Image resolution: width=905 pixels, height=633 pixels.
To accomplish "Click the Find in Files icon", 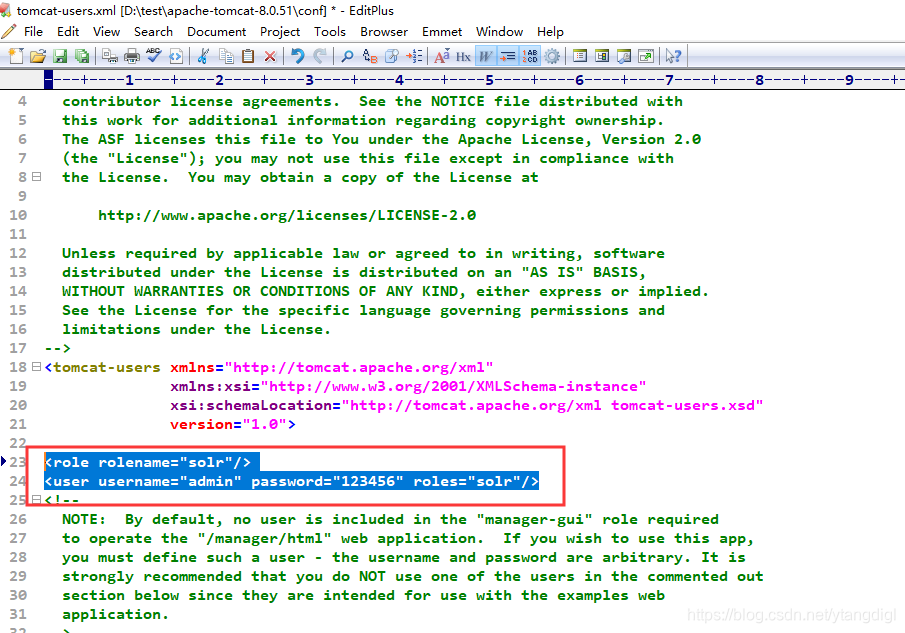I will [391, 56].
